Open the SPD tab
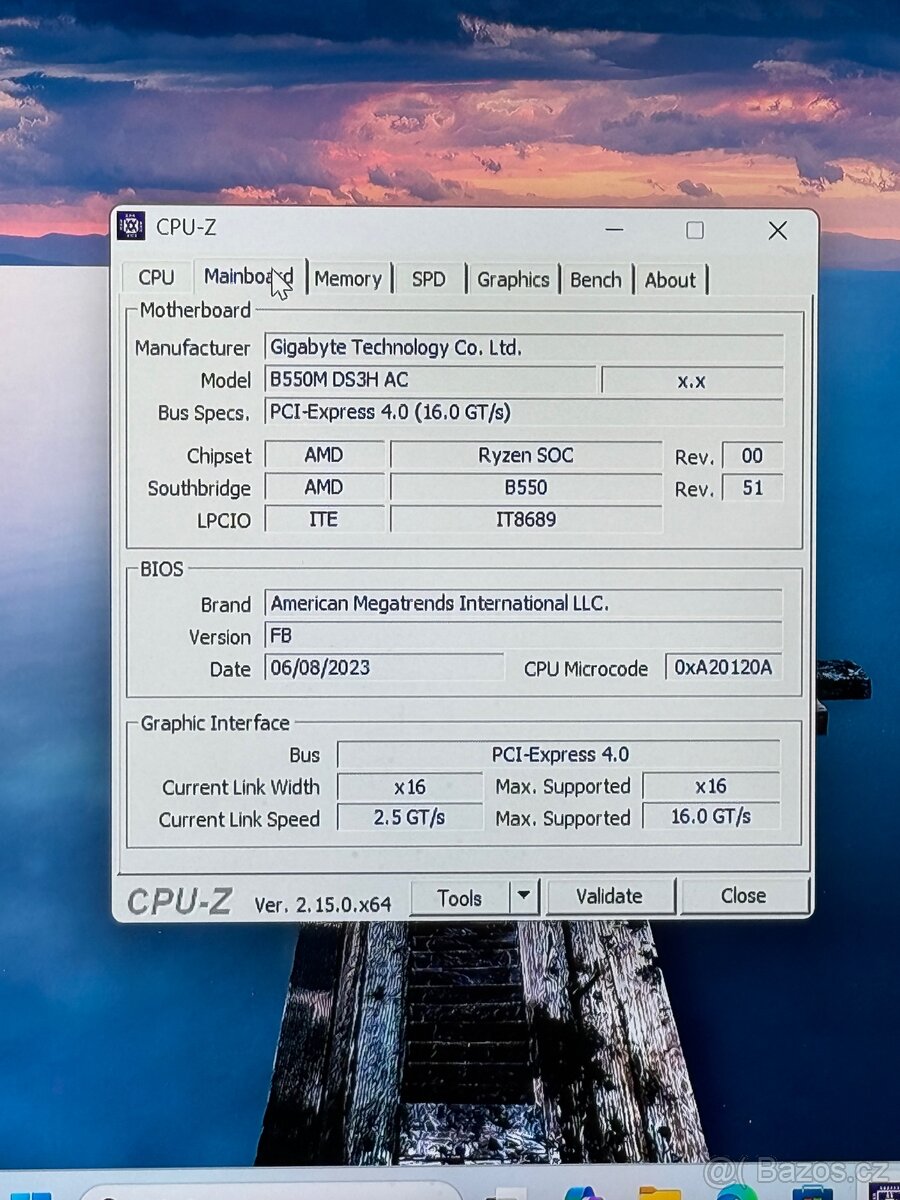The height and width of the screenshot is (1200, 900). pos(428,280)
